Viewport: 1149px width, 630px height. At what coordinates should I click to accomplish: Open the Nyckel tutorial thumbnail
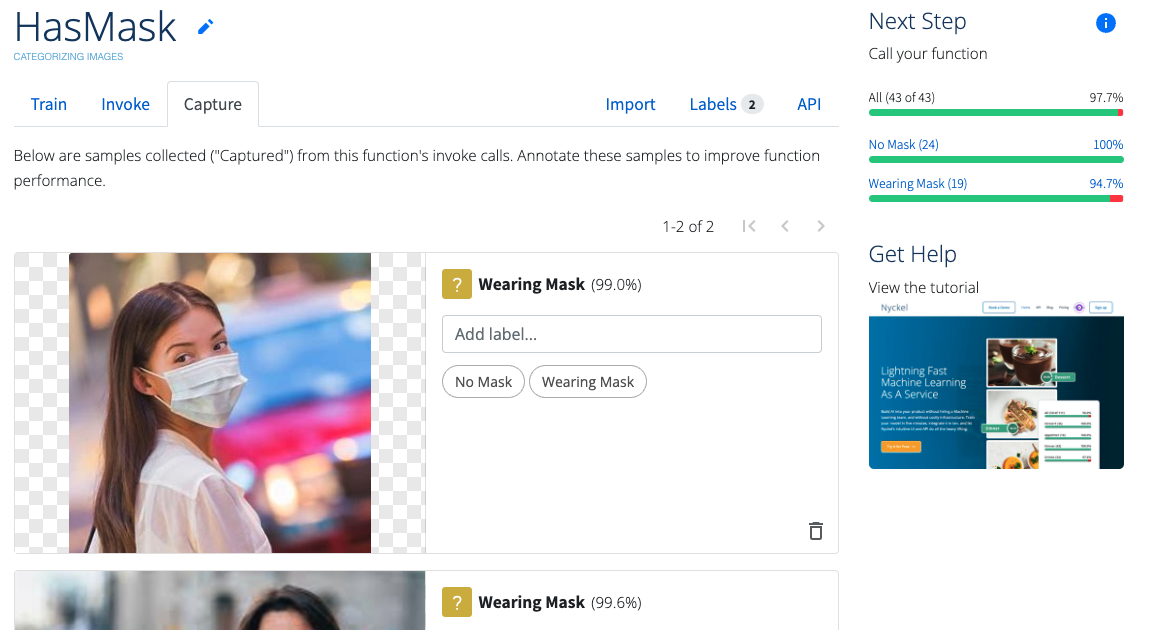[996, 385]
